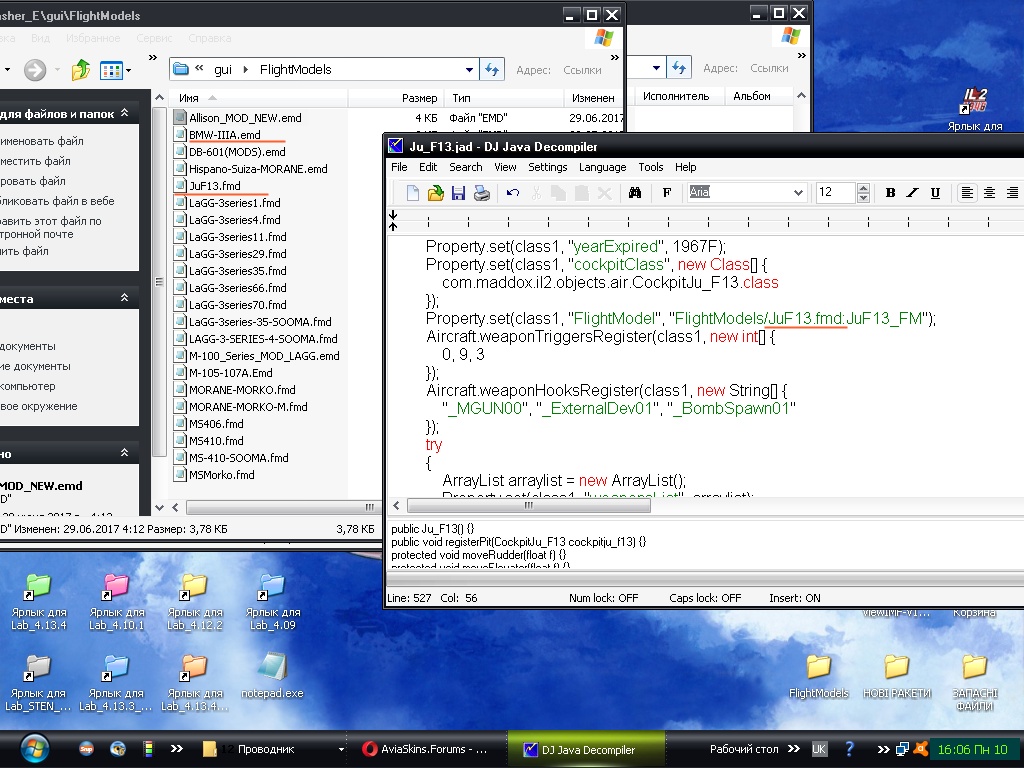Open Find with binoculars icon

pos(634,193)
